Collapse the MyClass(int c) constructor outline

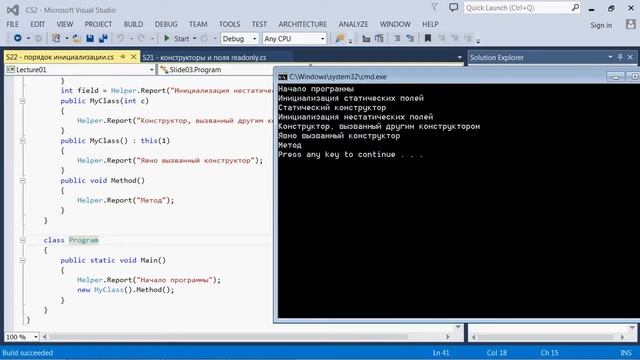22,101
